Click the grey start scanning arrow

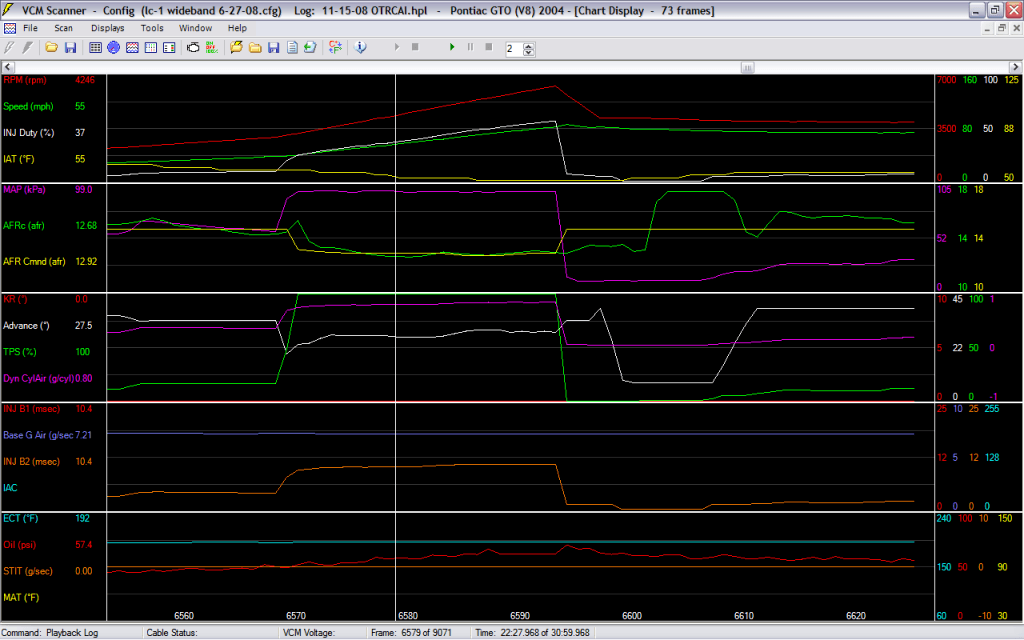(396, 48)
